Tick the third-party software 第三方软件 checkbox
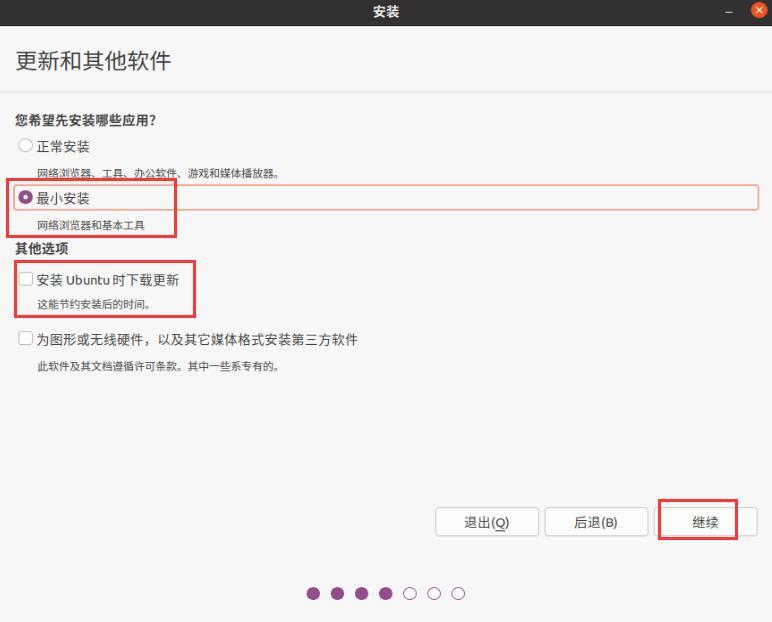This screenshot has width=772, height=622. (x=26, y=338)
